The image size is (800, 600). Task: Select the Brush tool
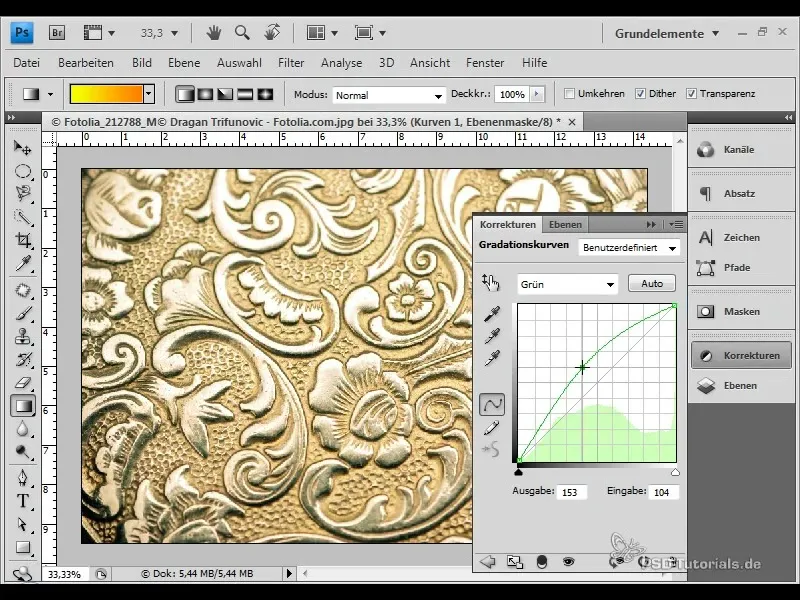[22, 313]
